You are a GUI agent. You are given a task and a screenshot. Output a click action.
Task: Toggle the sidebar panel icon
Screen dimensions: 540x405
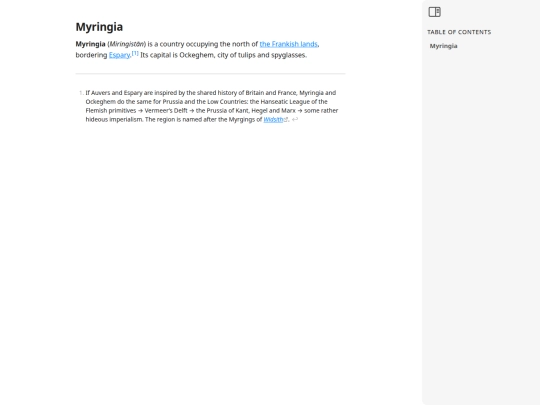pos(434,12)
